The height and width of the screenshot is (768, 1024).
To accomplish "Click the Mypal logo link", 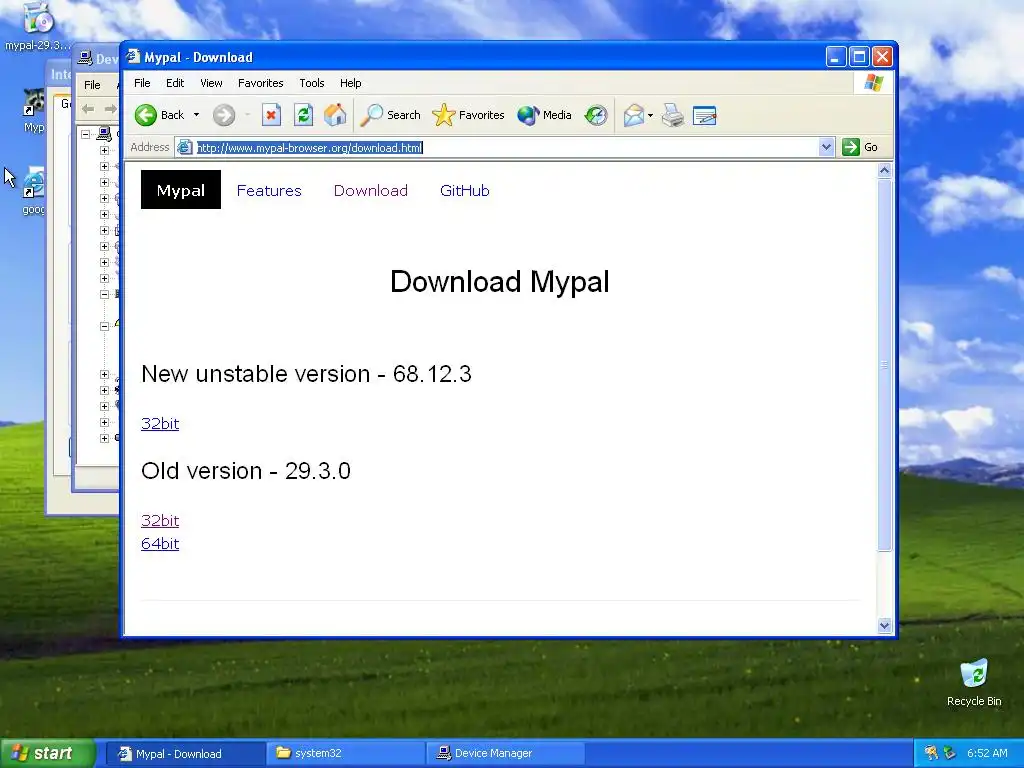I will (x=181, y=190).
